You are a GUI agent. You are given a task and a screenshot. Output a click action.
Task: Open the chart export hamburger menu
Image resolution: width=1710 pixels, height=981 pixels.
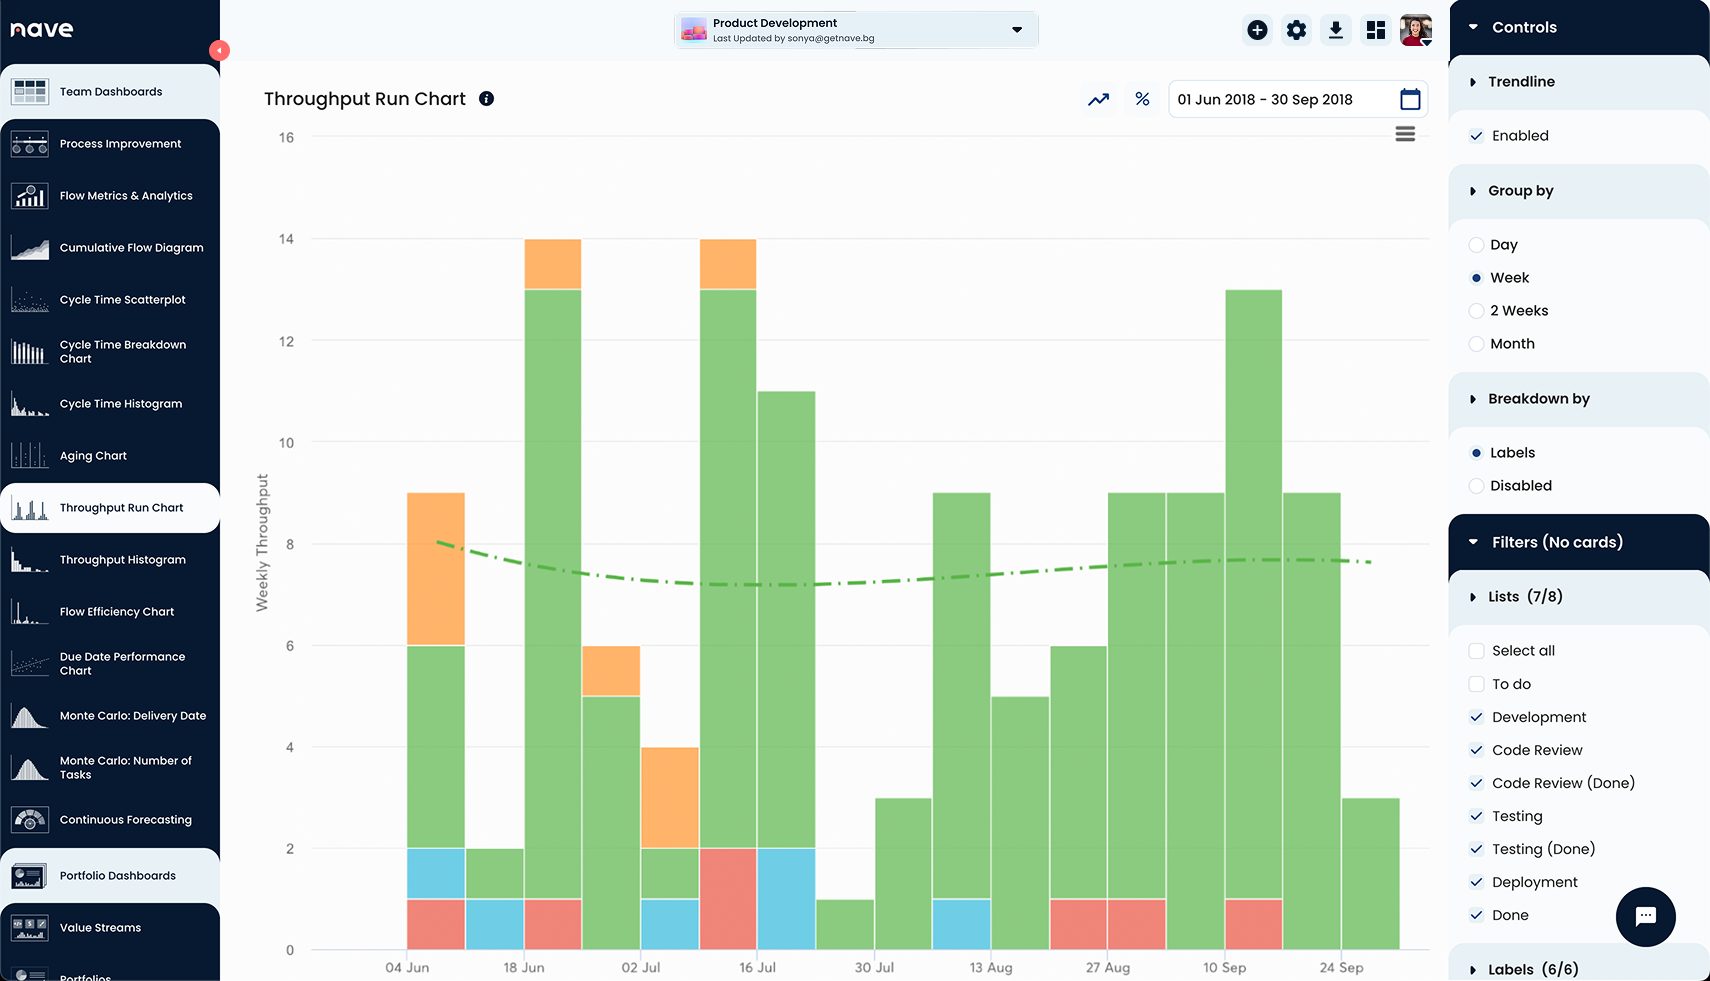pyautogui.click(x=1404, y=133)
